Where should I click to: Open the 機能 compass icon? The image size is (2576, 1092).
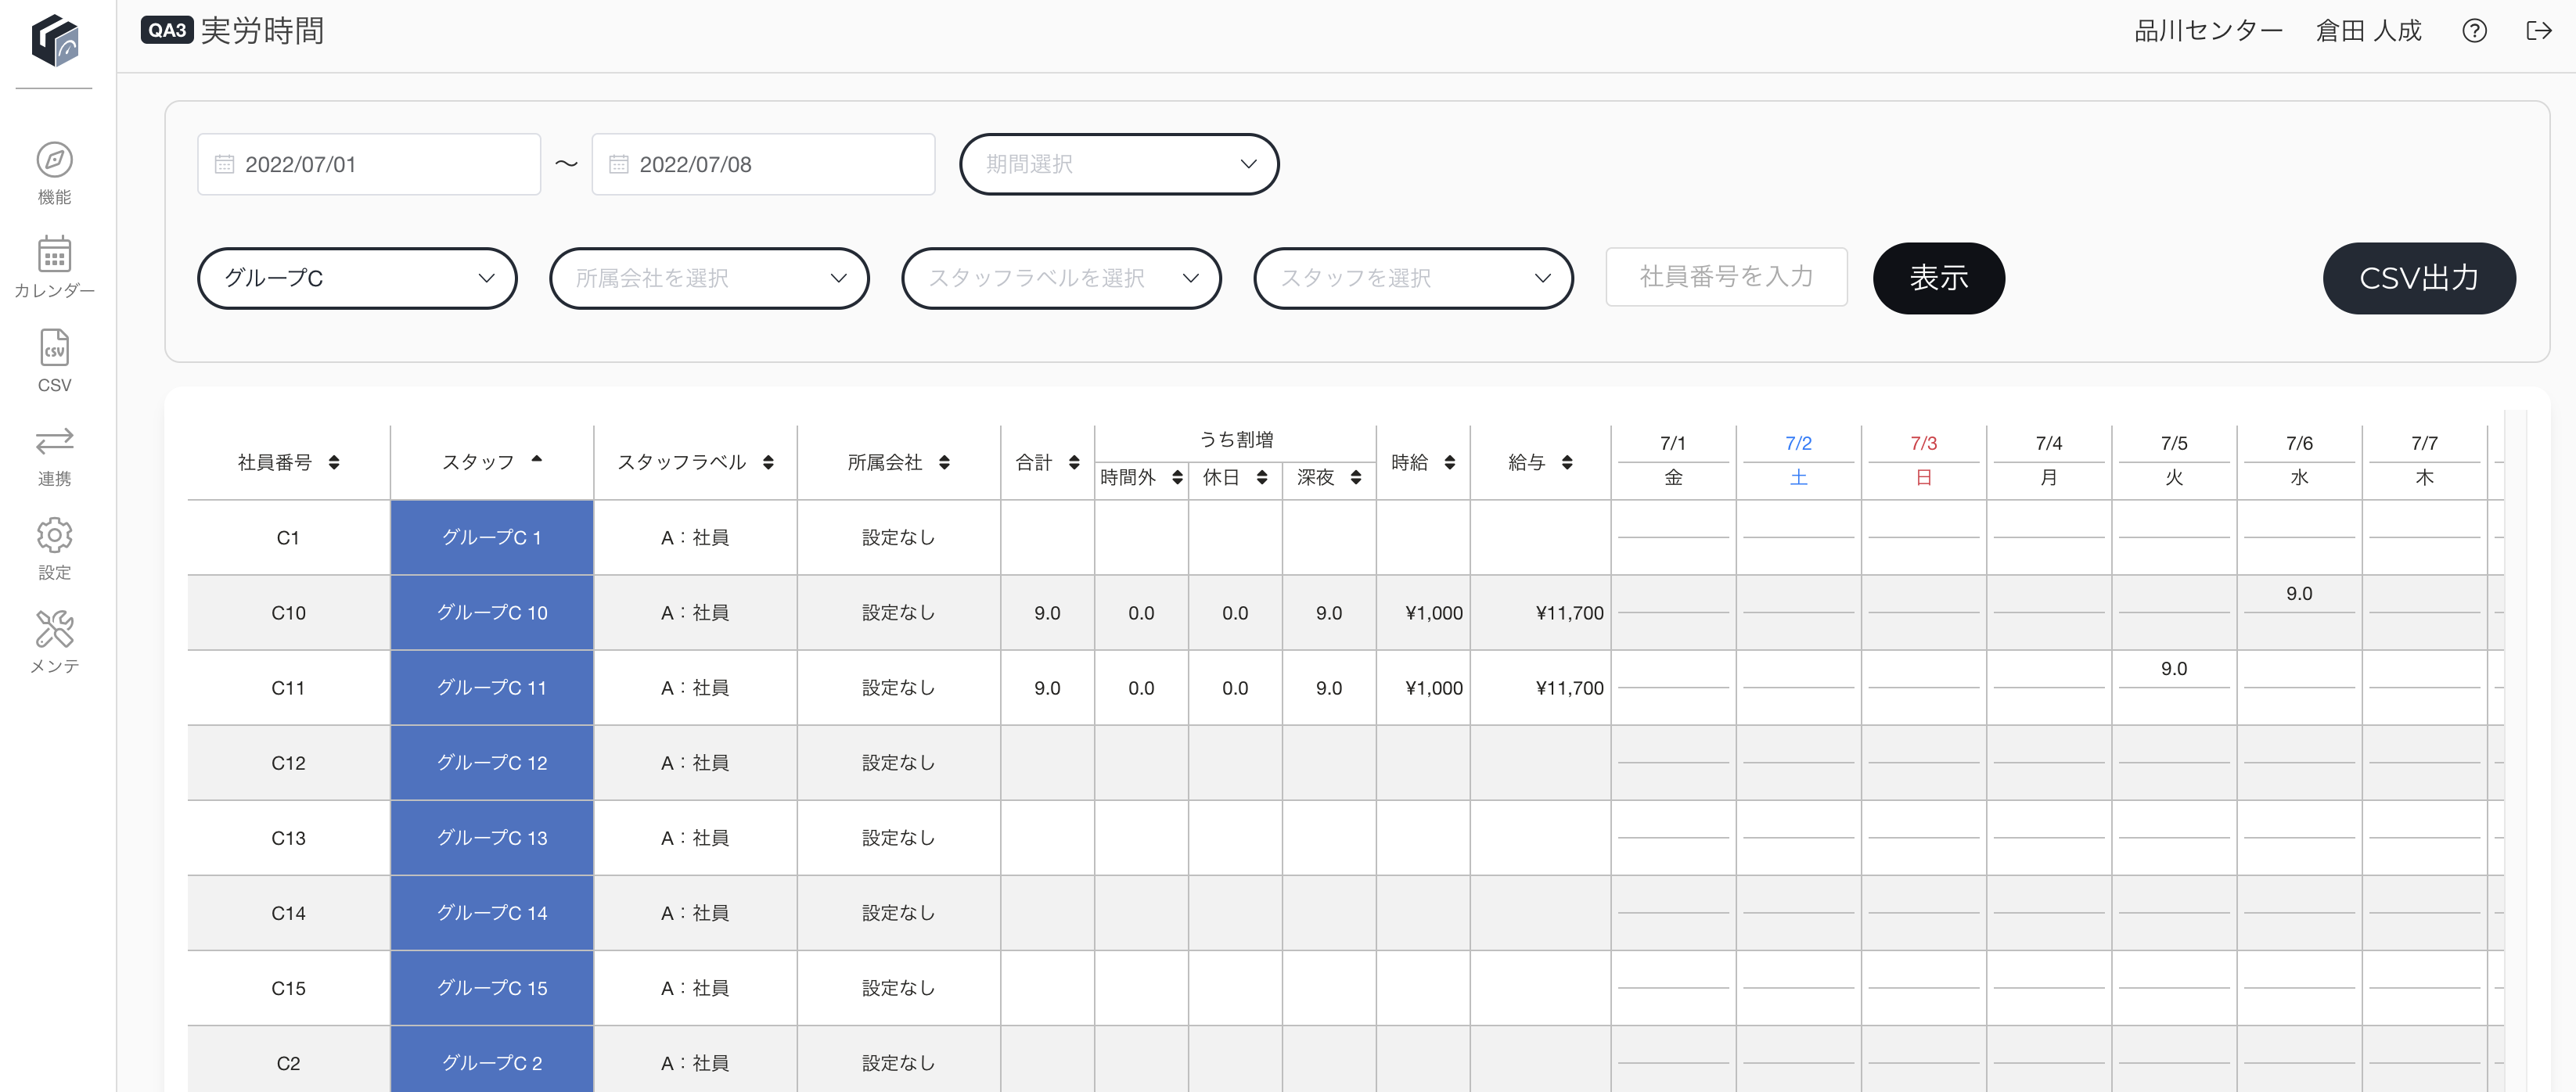coord(54,160)
